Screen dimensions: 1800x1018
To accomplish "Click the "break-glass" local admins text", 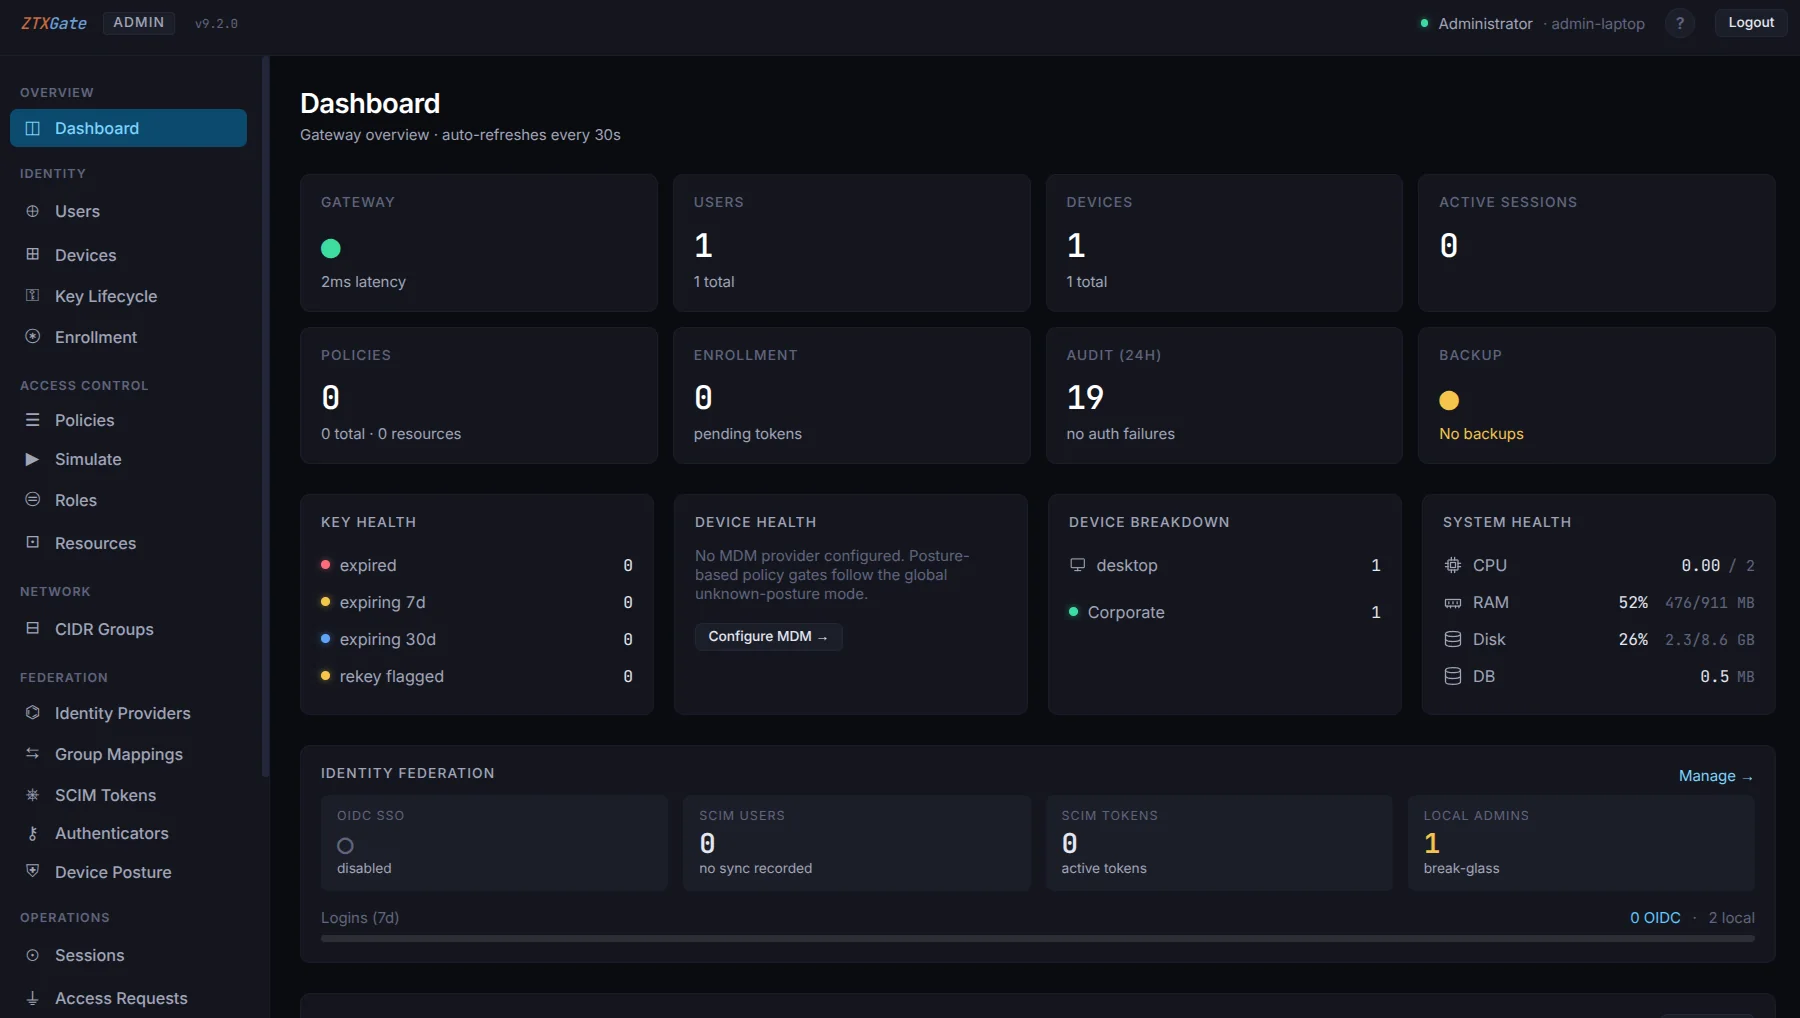I will click(x=1461, y=868).
